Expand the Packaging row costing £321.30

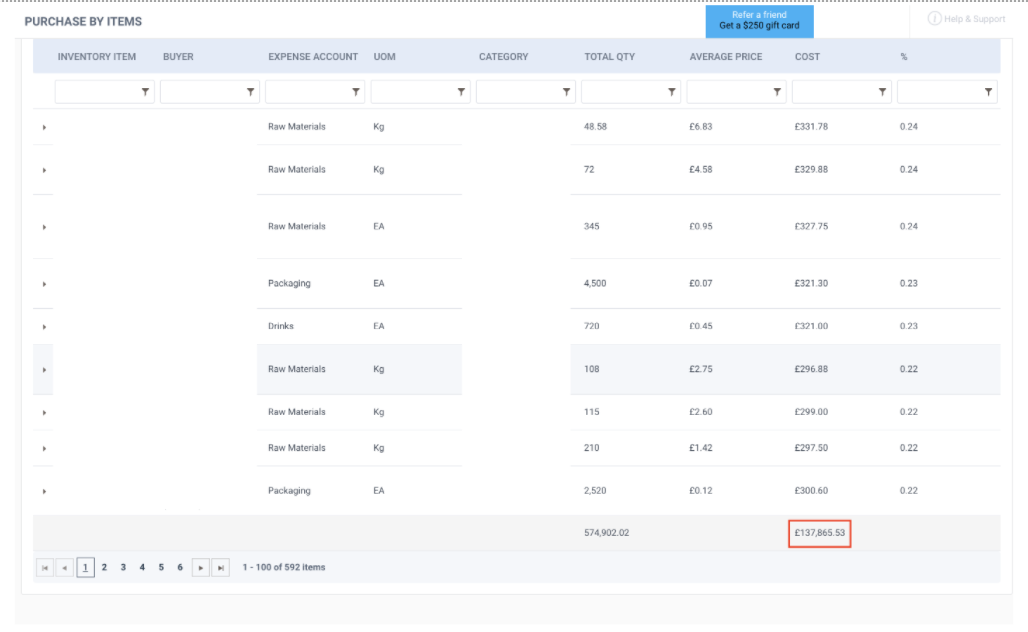tap(45, 285)
